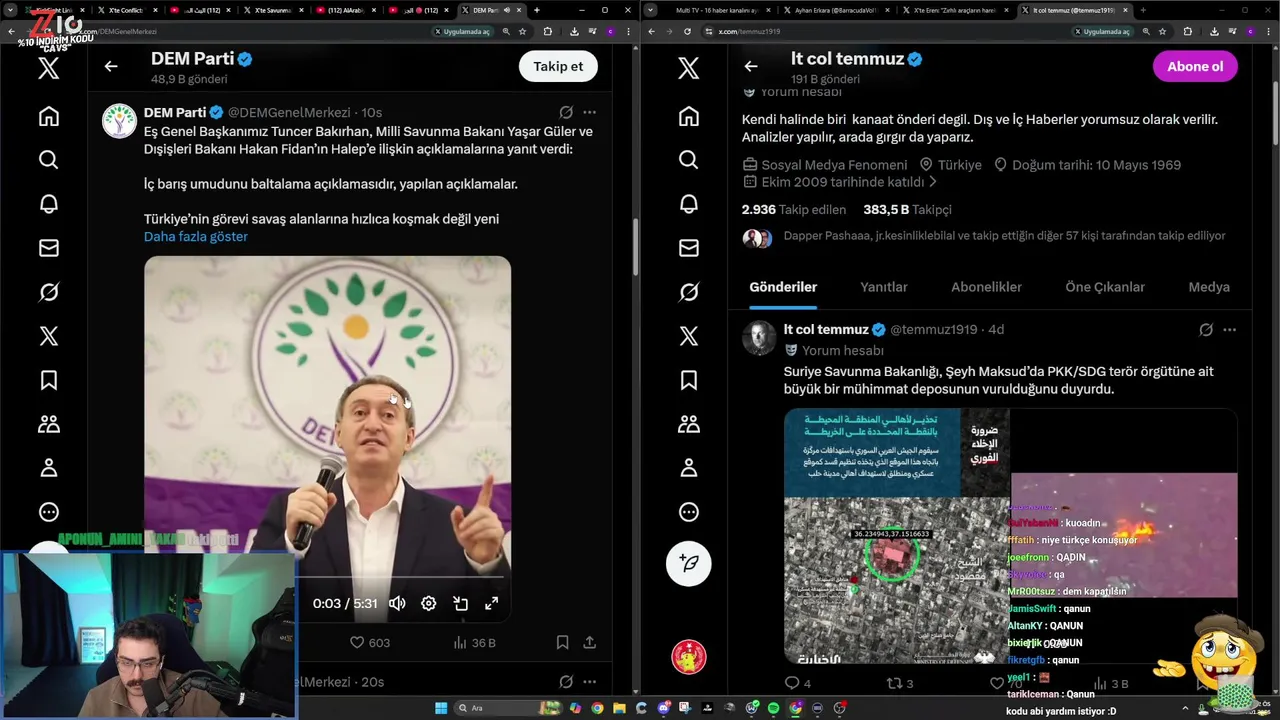Image resolution: width=1280 pixels, height=720 pixels.
Task: Follow DEM Parti with Takip et
Action: coord(558,66)
